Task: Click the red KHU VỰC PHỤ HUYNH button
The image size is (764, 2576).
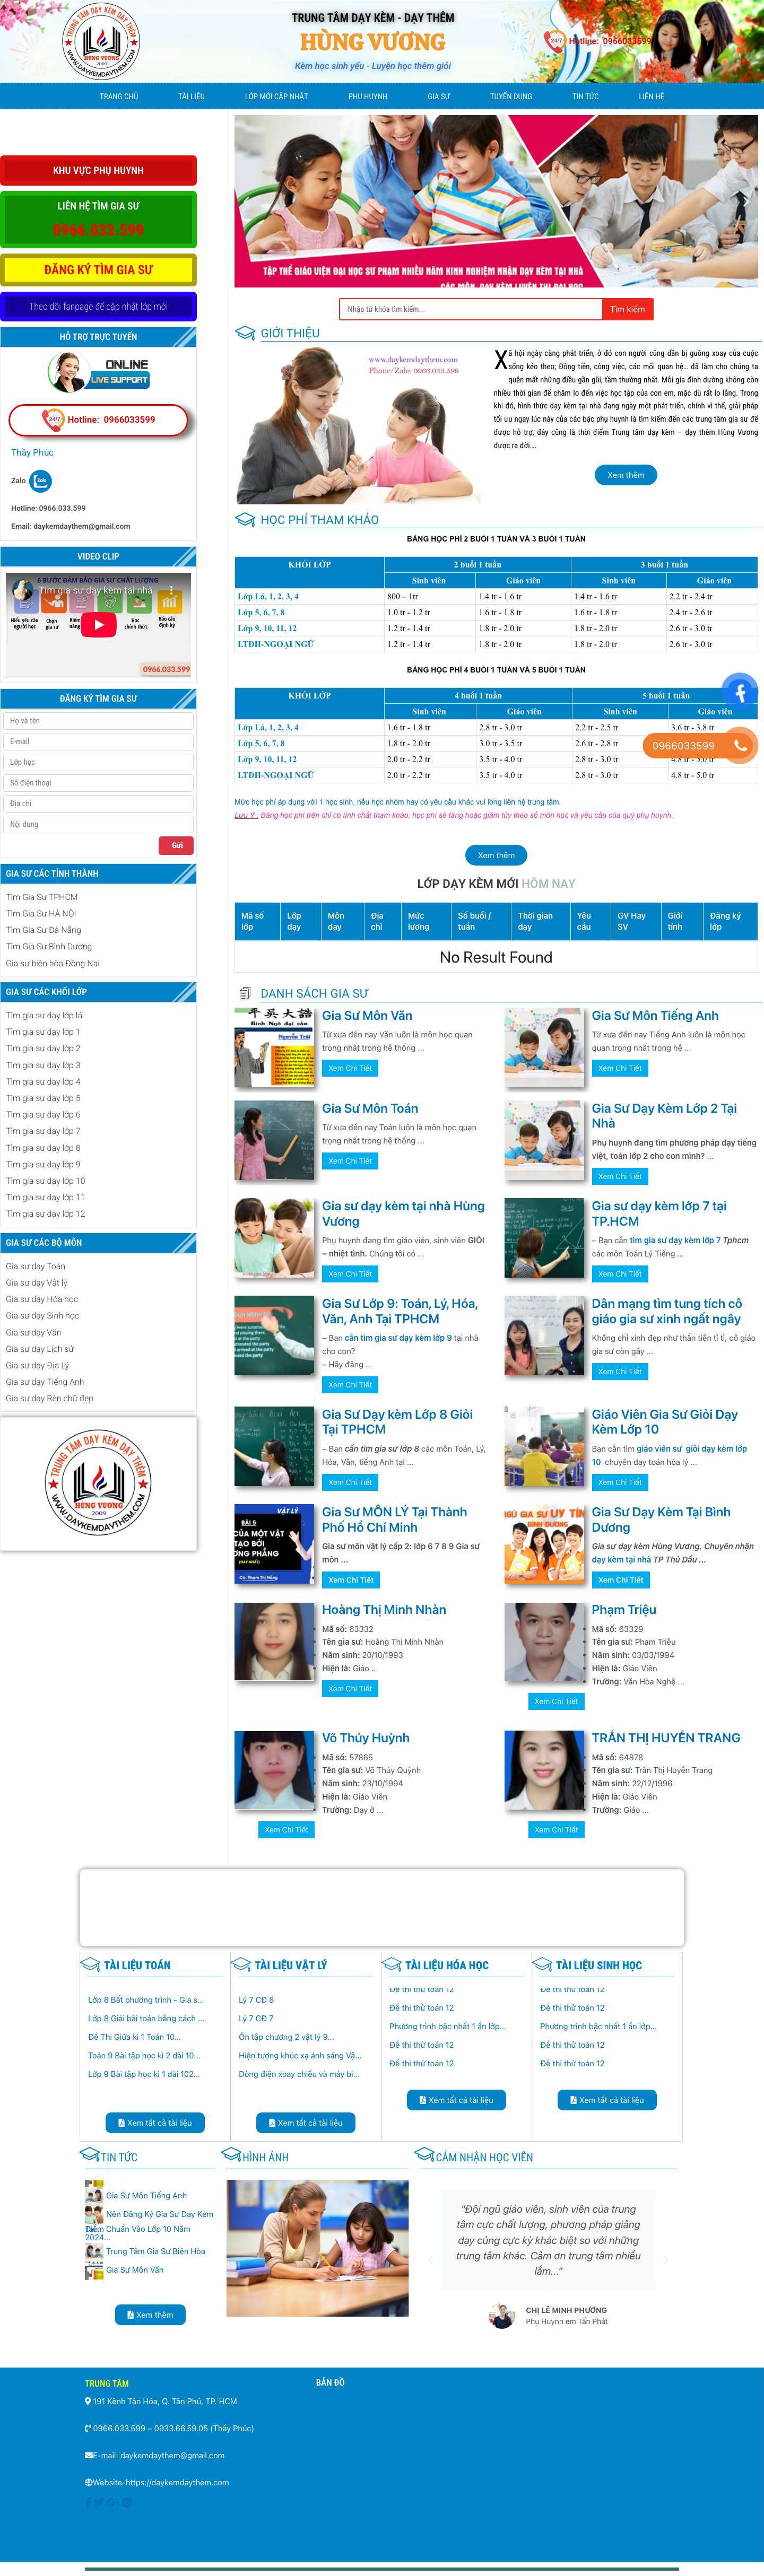Action: (x=98, y=170)
